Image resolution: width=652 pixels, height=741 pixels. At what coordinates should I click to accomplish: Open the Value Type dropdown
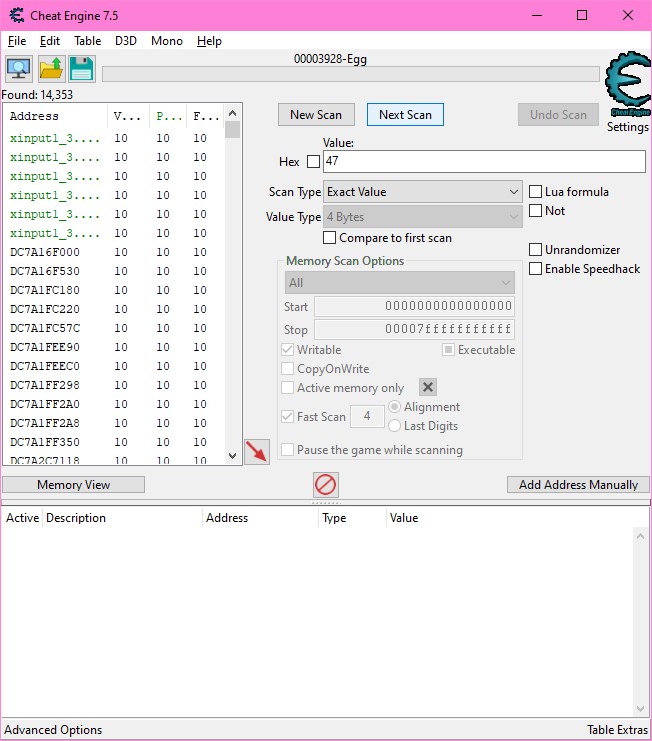[x=423, y=217]
